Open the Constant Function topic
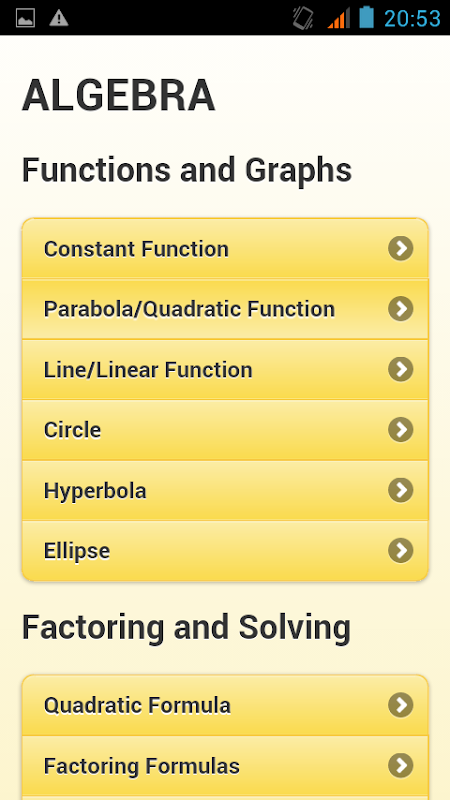This screenshot has height=800, width=450. [225, 248]
